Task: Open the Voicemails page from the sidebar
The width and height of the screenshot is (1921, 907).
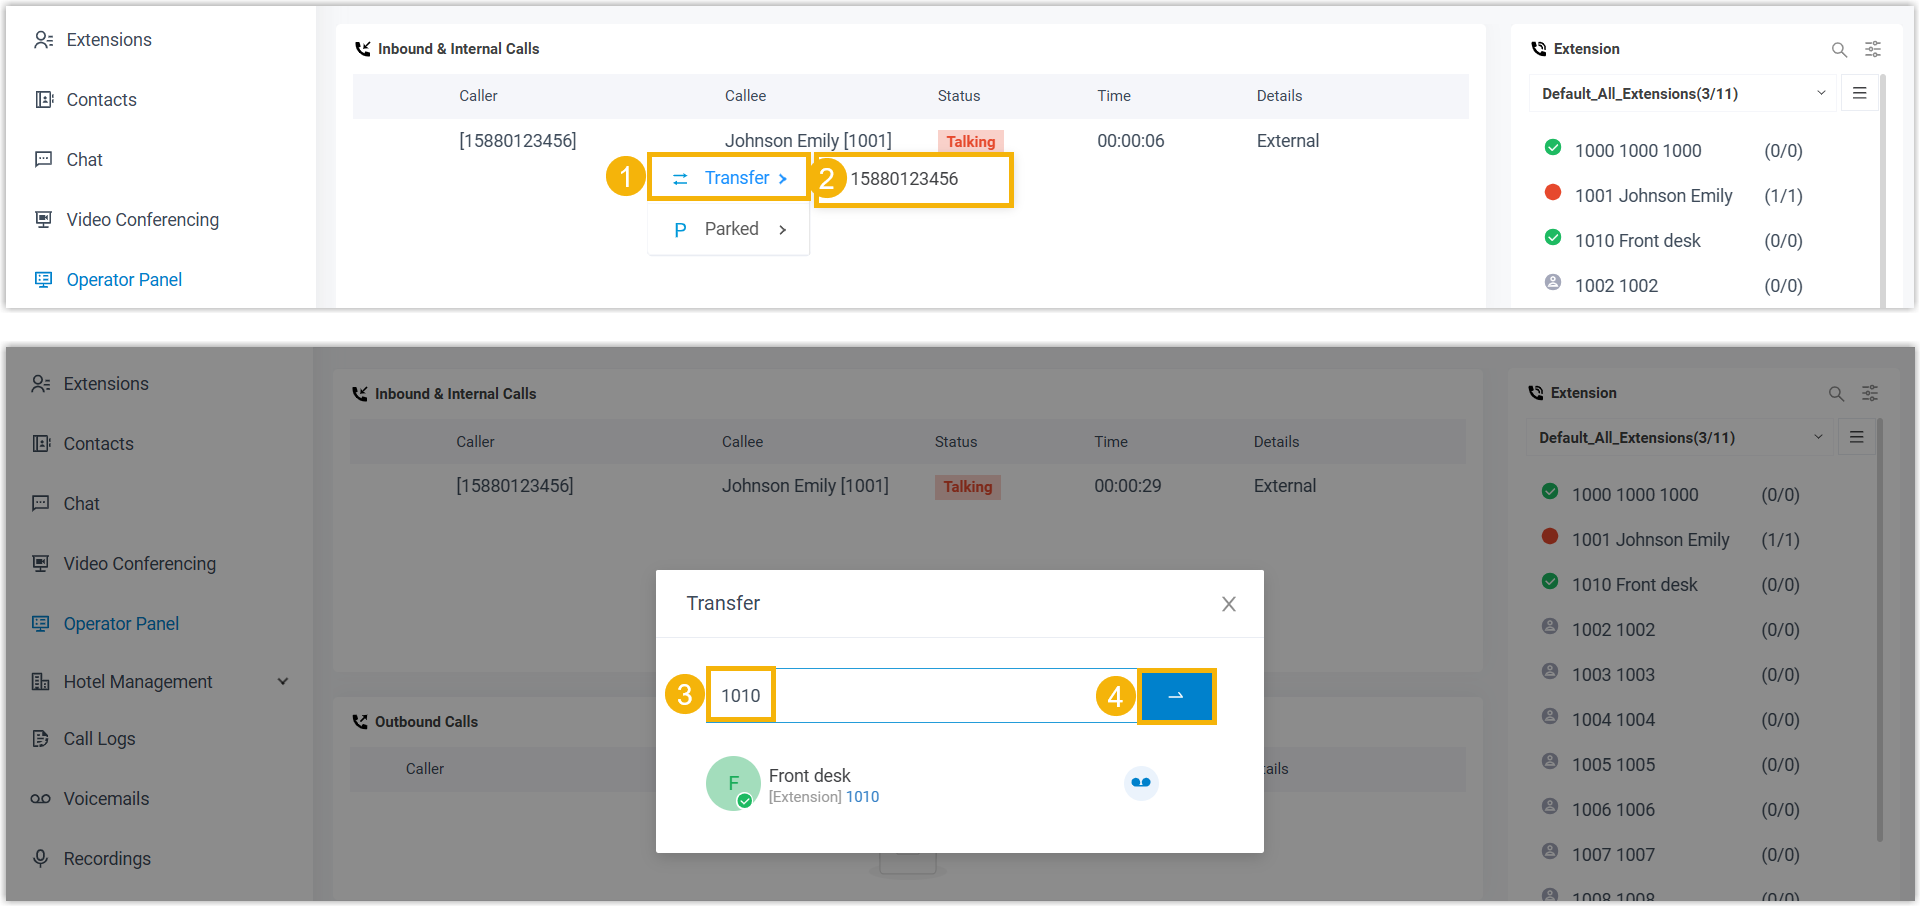Action: point(106,799)
